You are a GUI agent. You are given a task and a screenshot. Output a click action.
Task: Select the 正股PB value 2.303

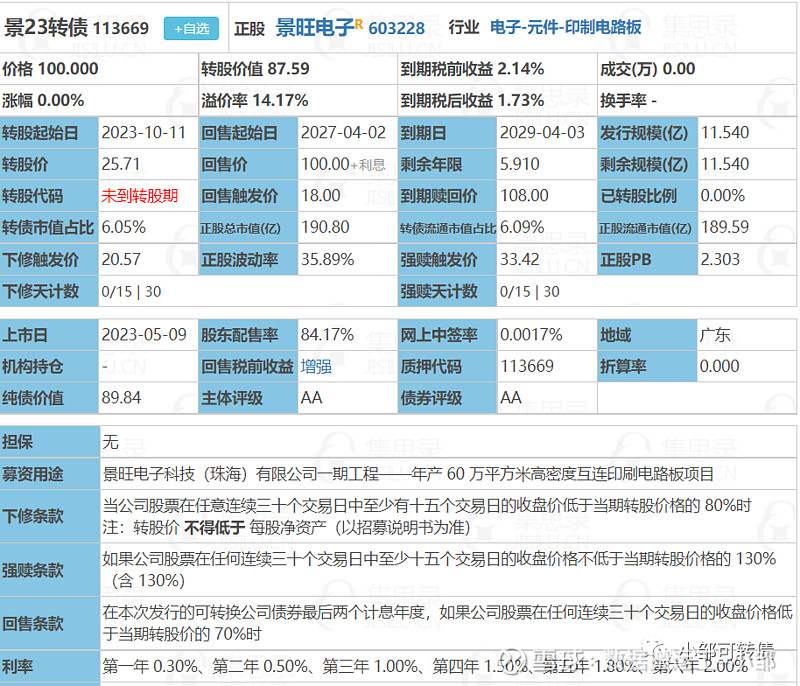[x=720, y=260]
